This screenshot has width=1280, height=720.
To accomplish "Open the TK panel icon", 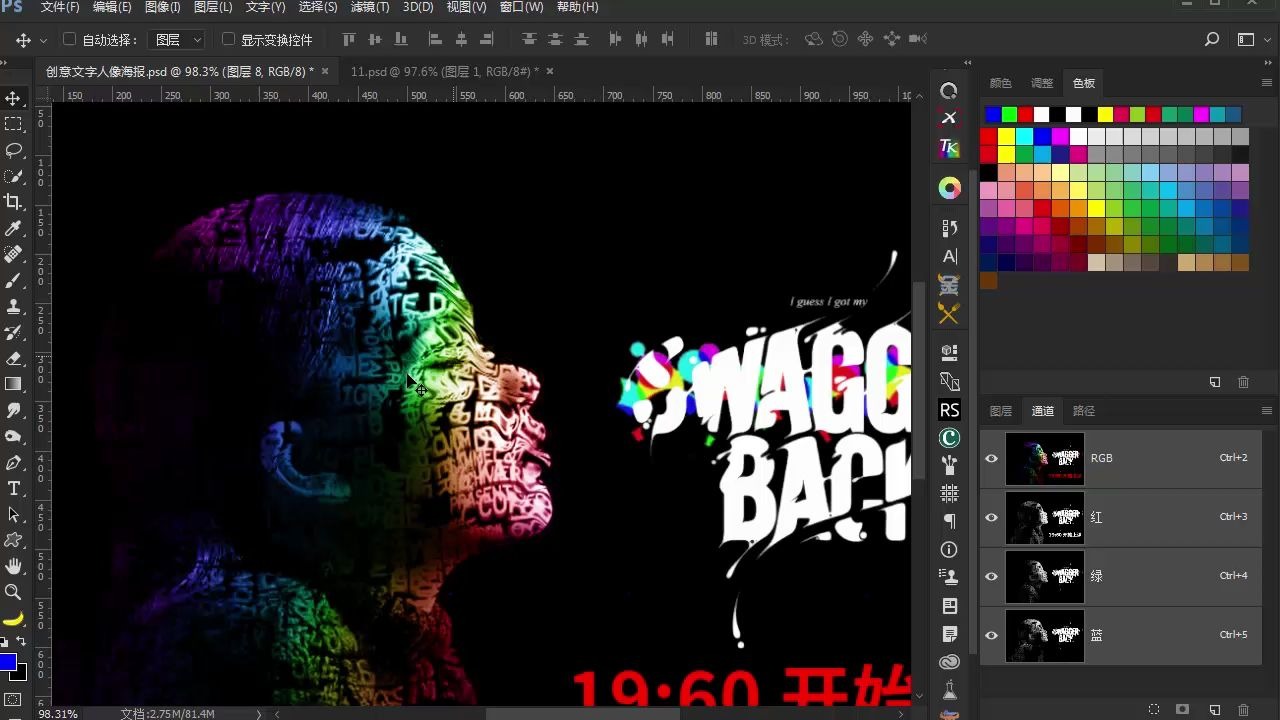I will point(949,147).
